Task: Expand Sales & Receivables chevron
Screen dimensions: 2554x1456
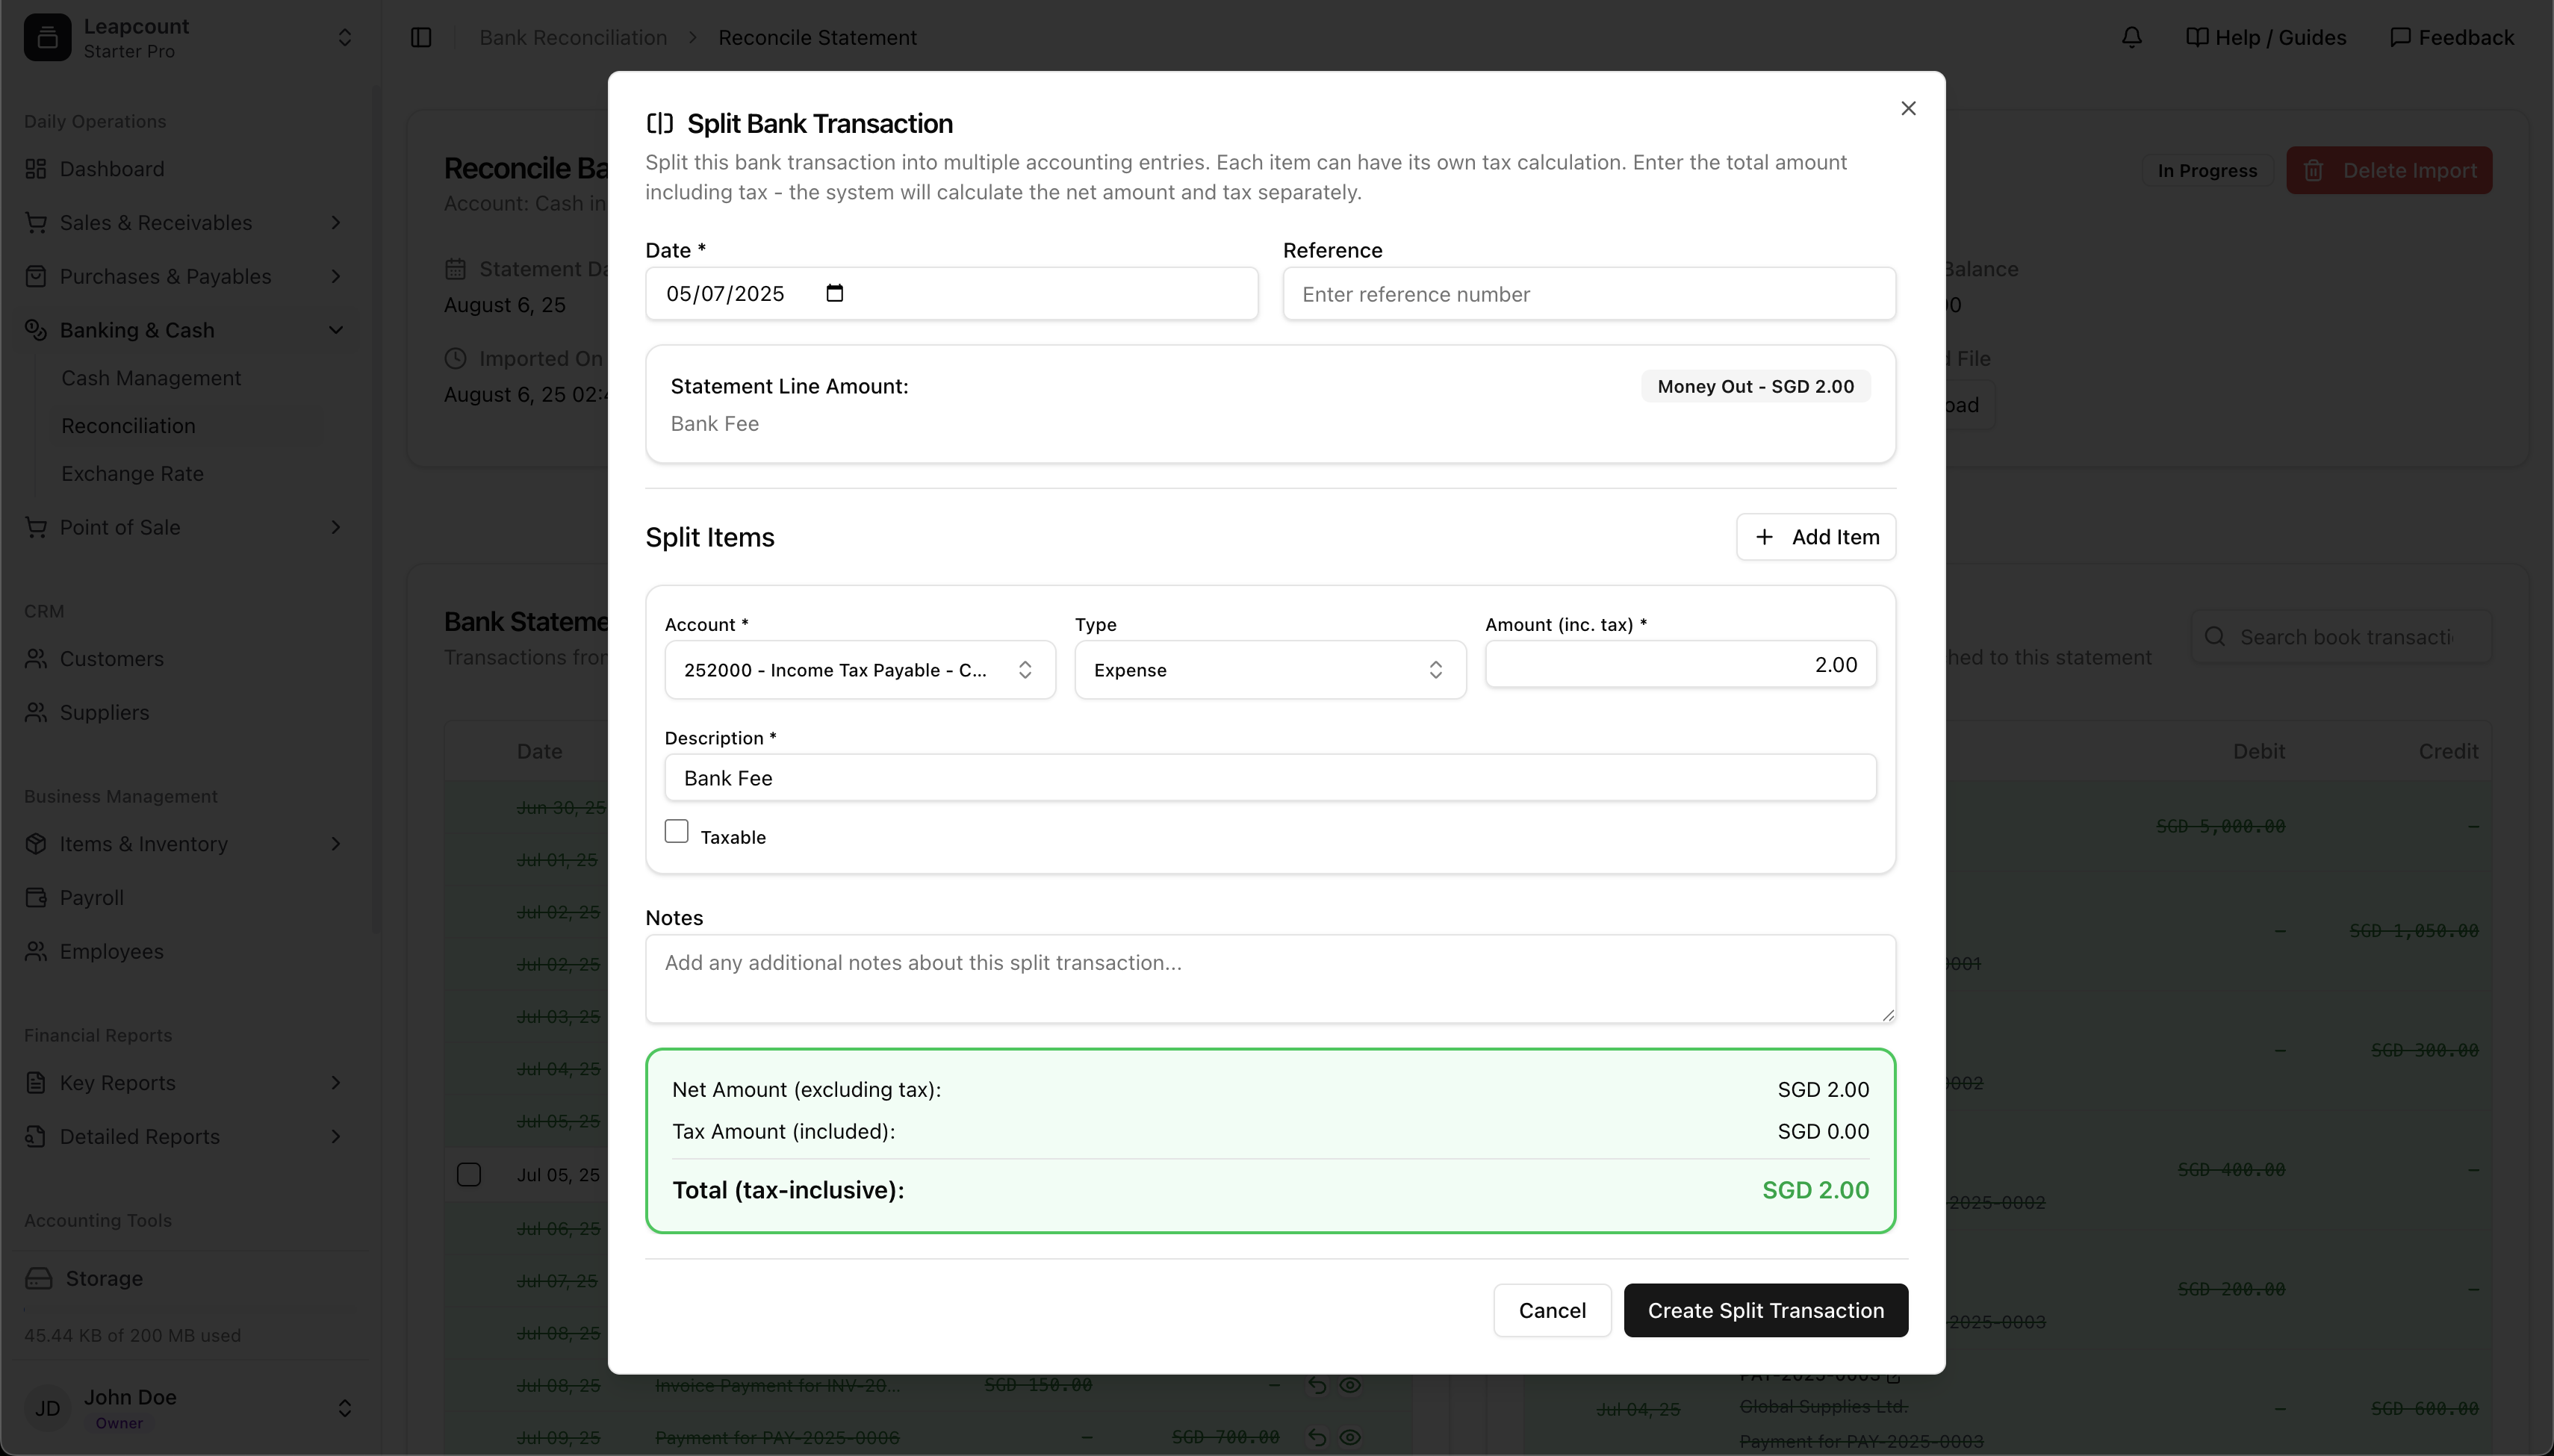Action: pos(336,222)
